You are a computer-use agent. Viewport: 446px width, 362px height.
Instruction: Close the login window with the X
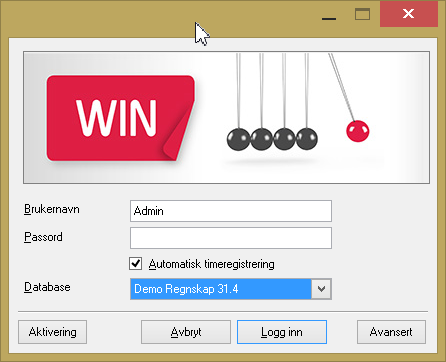coord(408,14)
